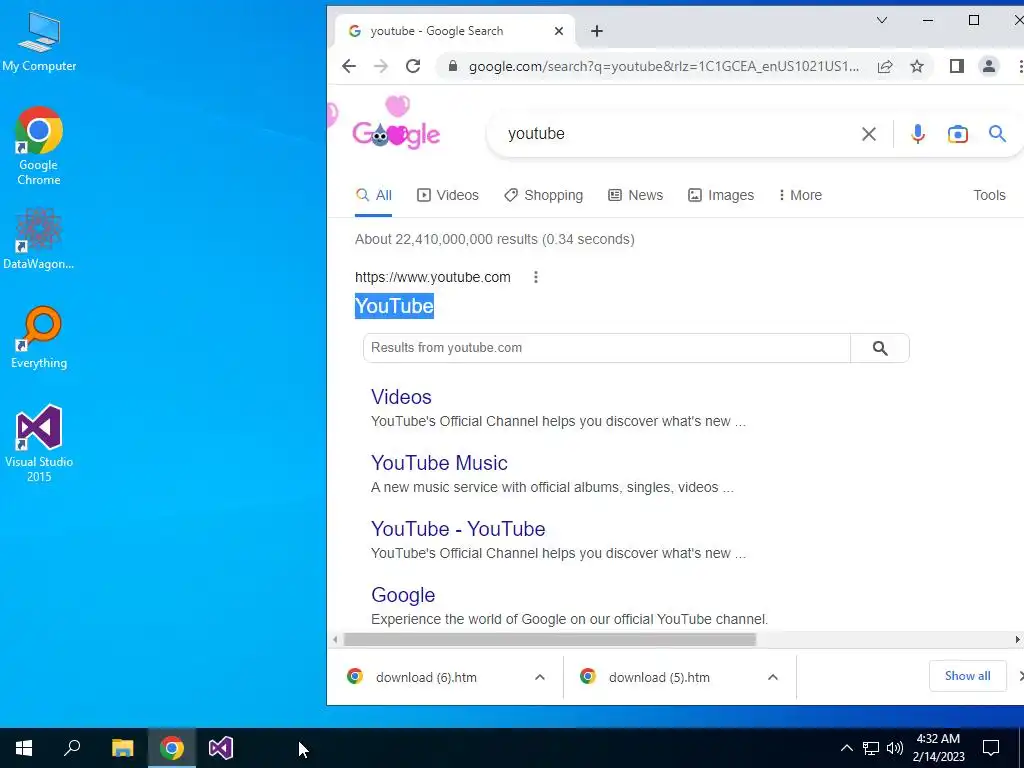Switch to the Shopping search tab
The height and width of the screenshot is (768, 1024).
(x=543, y=195)
